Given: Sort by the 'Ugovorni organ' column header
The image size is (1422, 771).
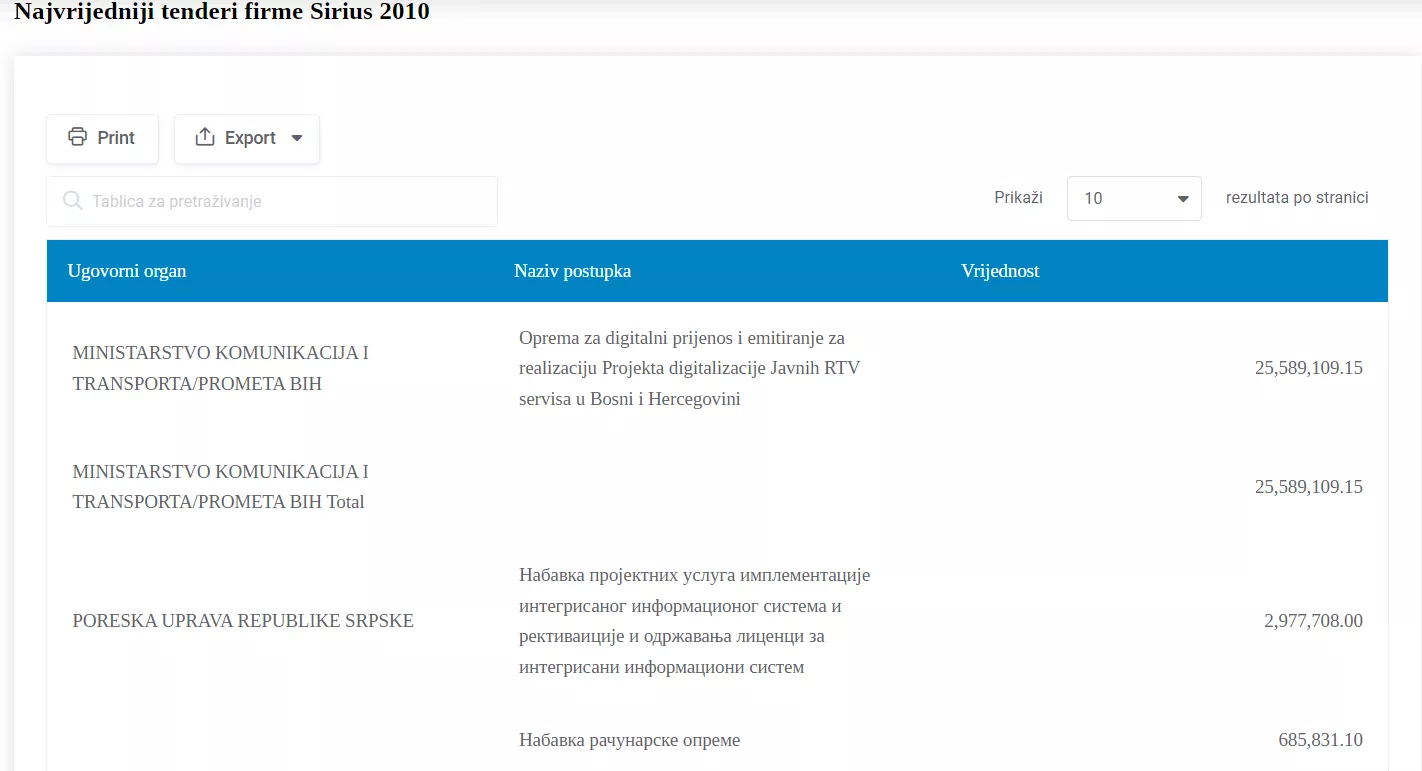Looking at the screenshot, I should (127, 271).
